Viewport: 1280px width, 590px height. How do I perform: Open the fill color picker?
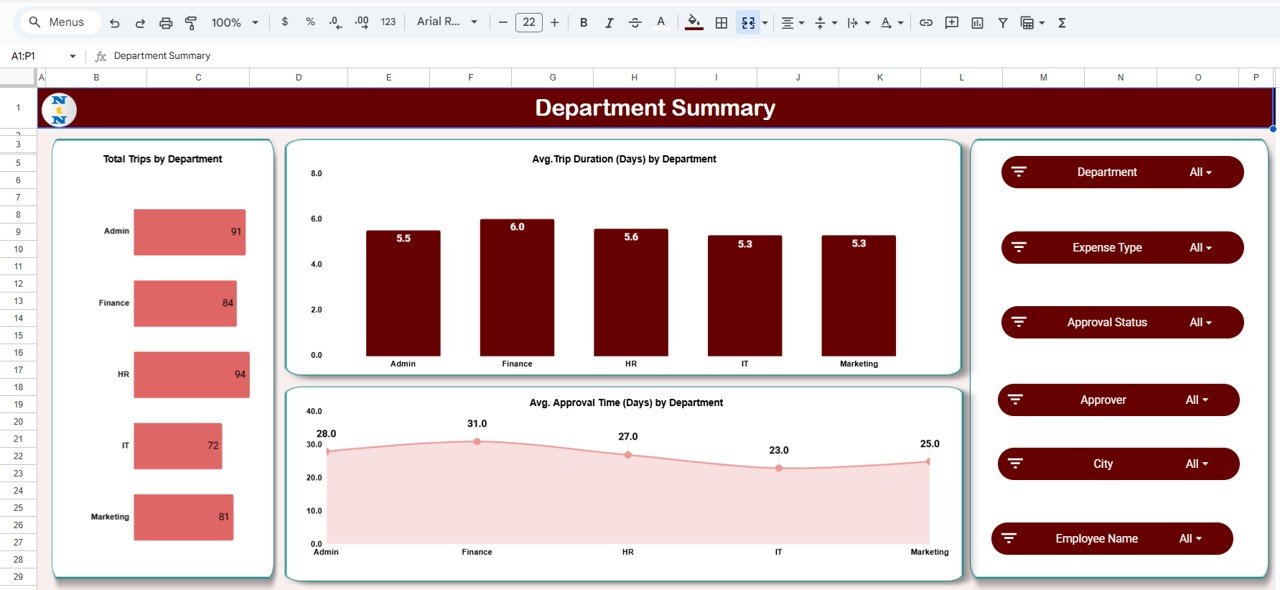pos(693,22)
